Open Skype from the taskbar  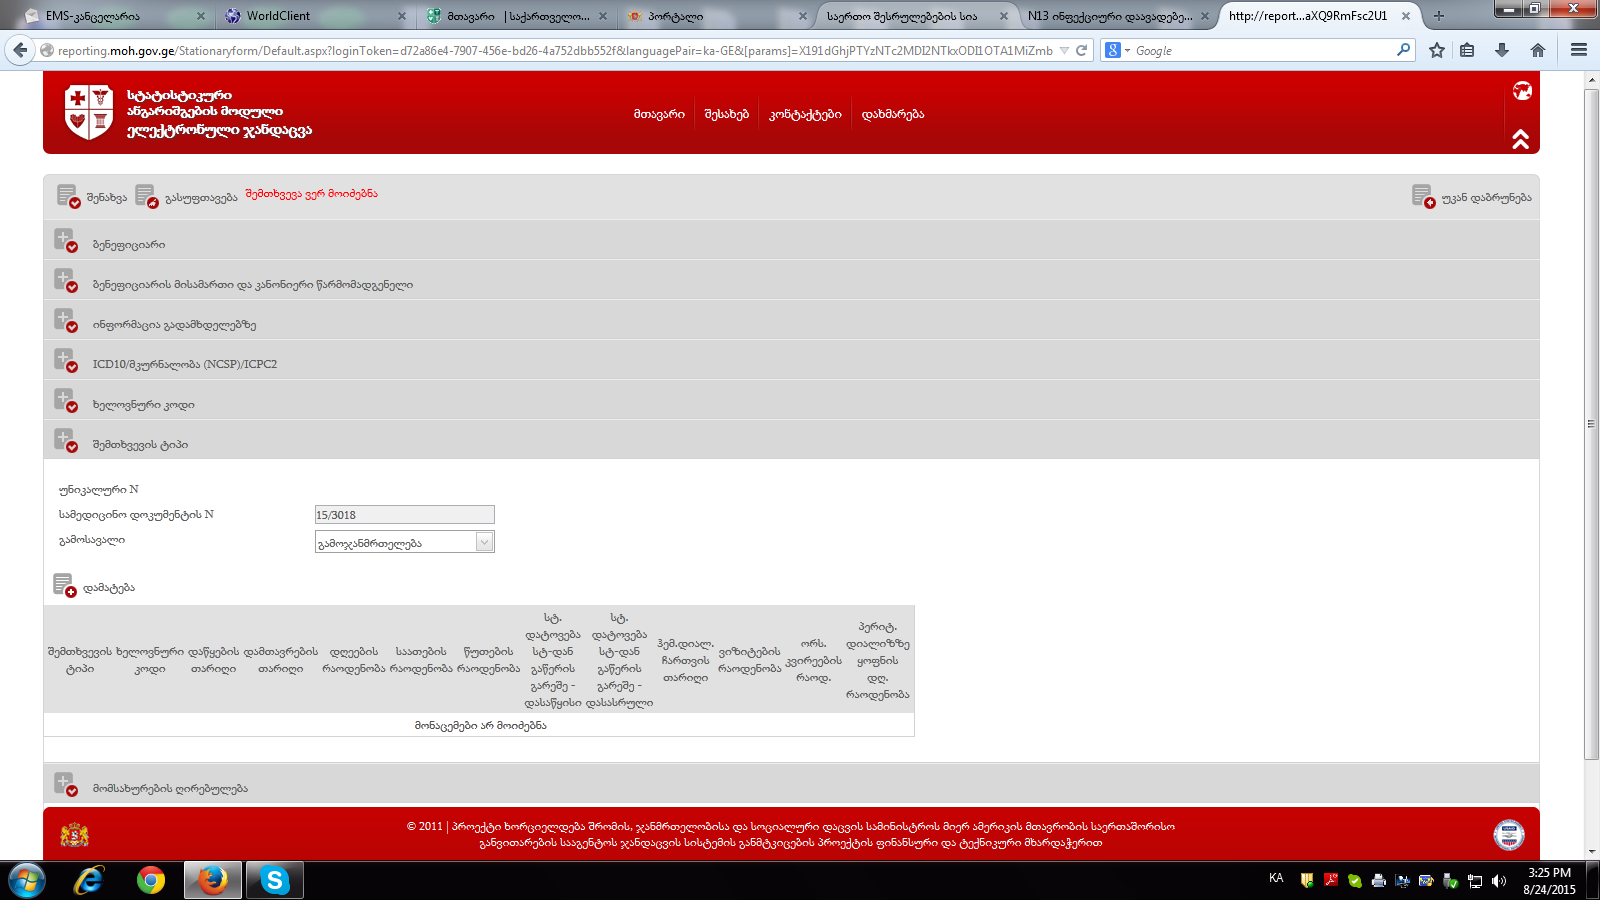[x=275, y=880]
